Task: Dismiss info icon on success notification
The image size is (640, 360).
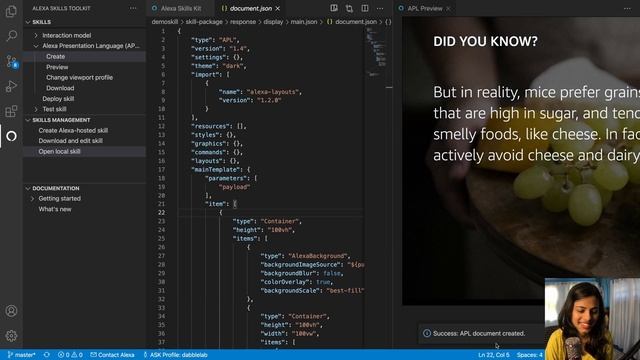Action: pyautogui.click(x=427, y=333)
